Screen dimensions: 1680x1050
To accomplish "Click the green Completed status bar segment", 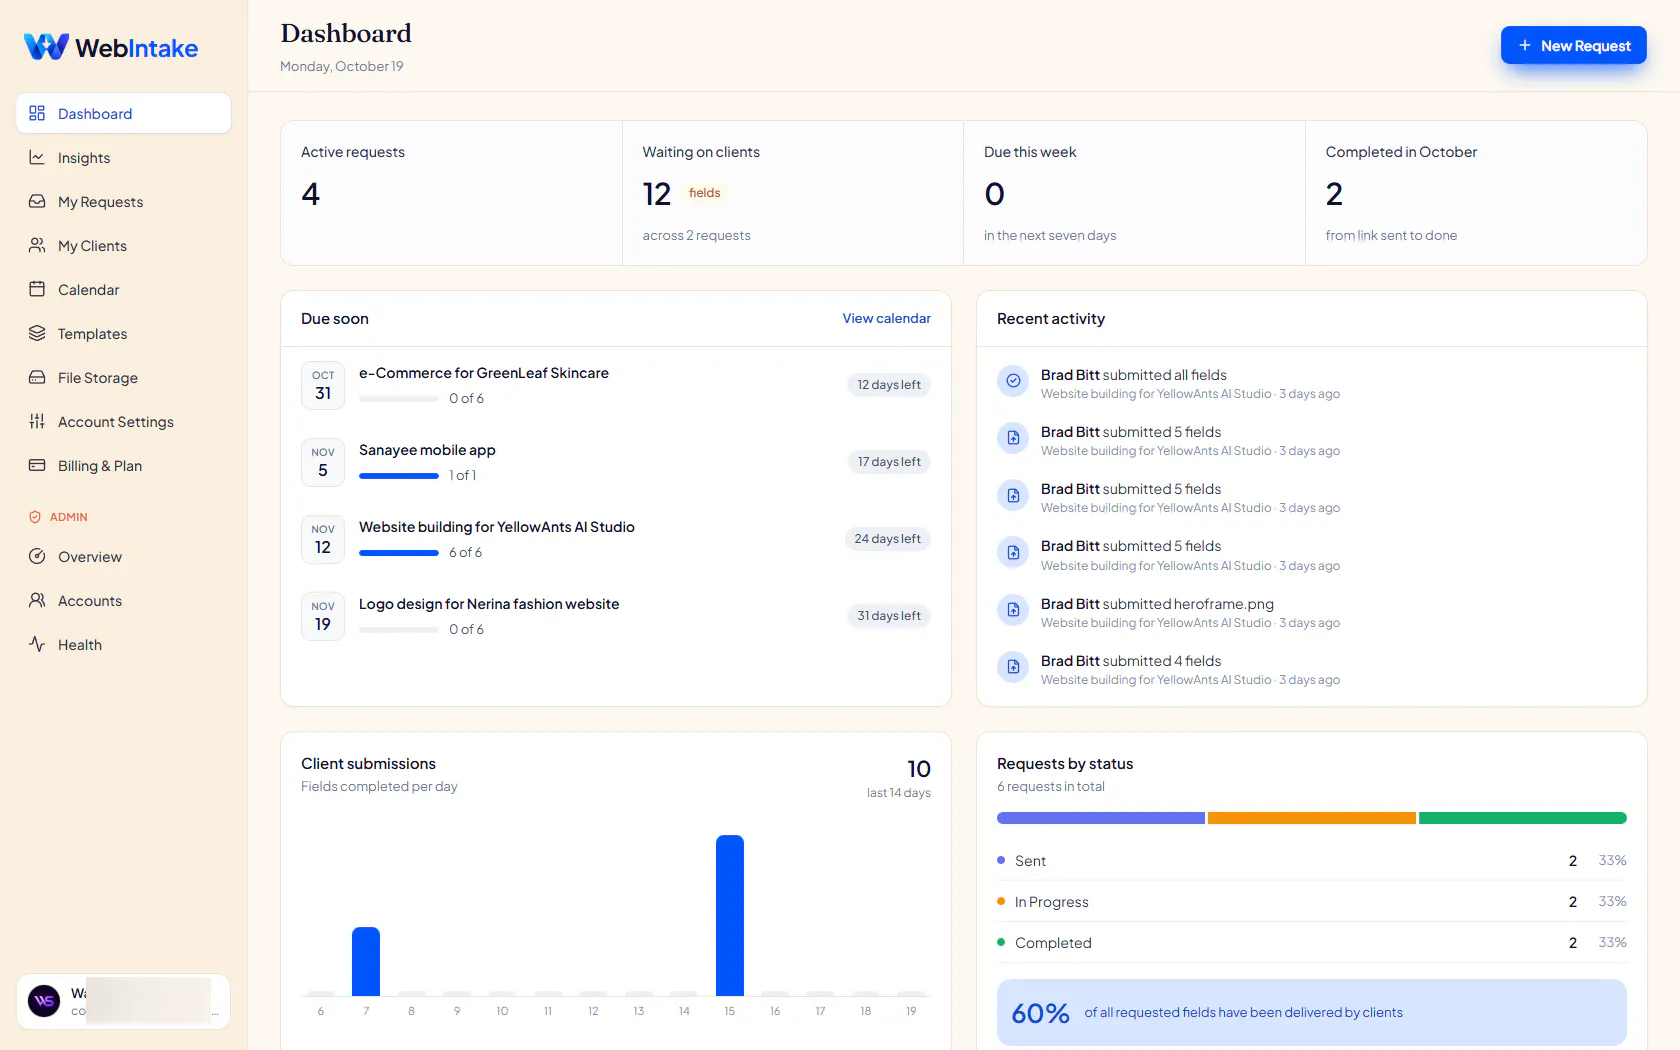I will click(x=1522, y=818).
